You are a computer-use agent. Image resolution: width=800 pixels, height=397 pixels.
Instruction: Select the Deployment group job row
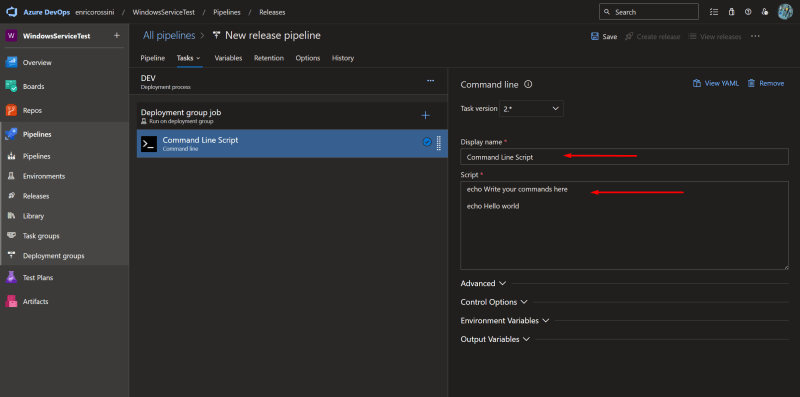tap(292, 116)
